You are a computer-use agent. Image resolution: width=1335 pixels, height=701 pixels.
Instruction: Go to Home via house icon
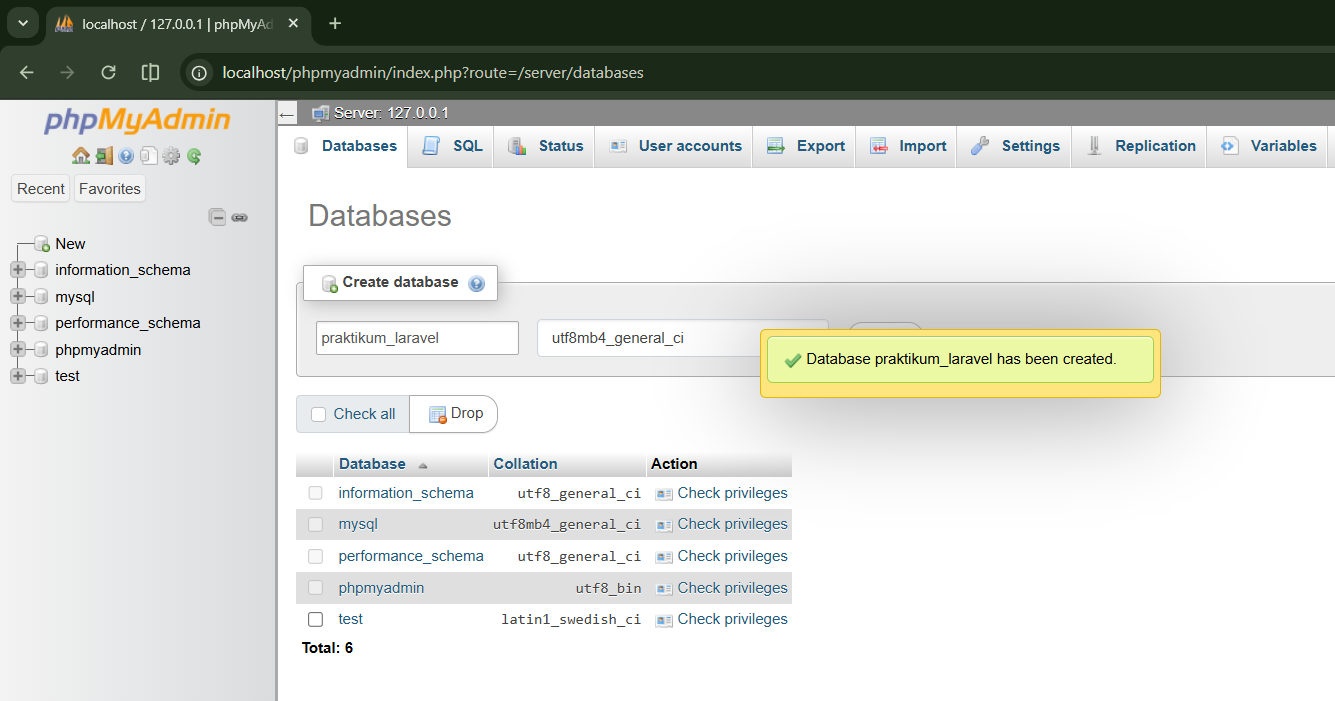[81, 156]
